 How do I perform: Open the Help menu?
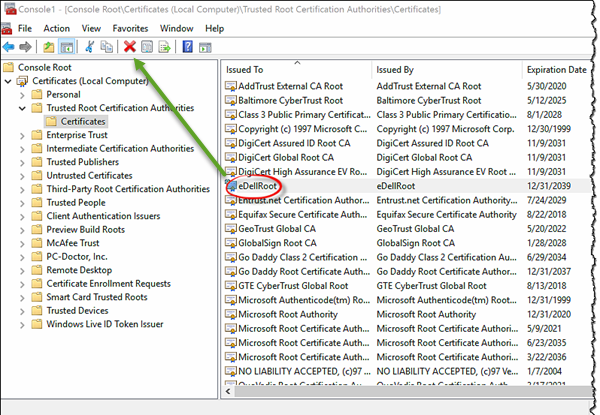coord(214,29)
